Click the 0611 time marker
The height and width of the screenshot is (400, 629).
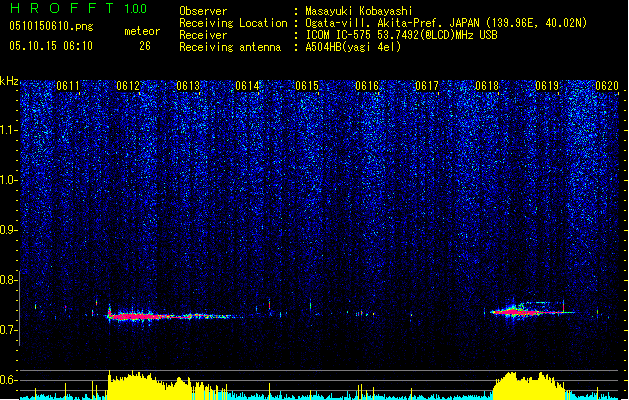pyautogui.click(x=68, y=86)
